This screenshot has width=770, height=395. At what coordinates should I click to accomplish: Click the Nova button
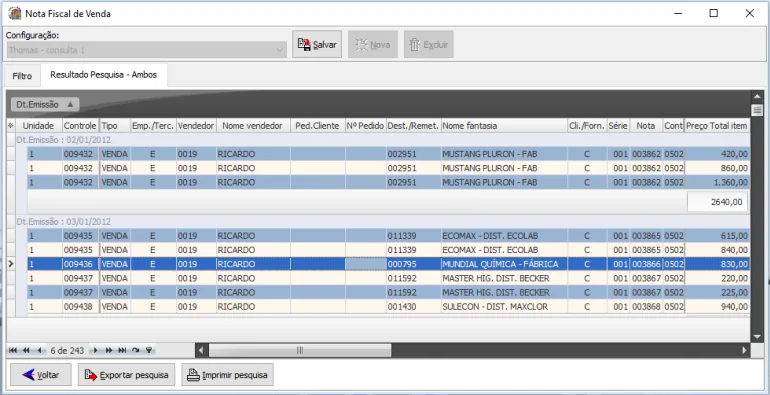[x=373, y=45]
